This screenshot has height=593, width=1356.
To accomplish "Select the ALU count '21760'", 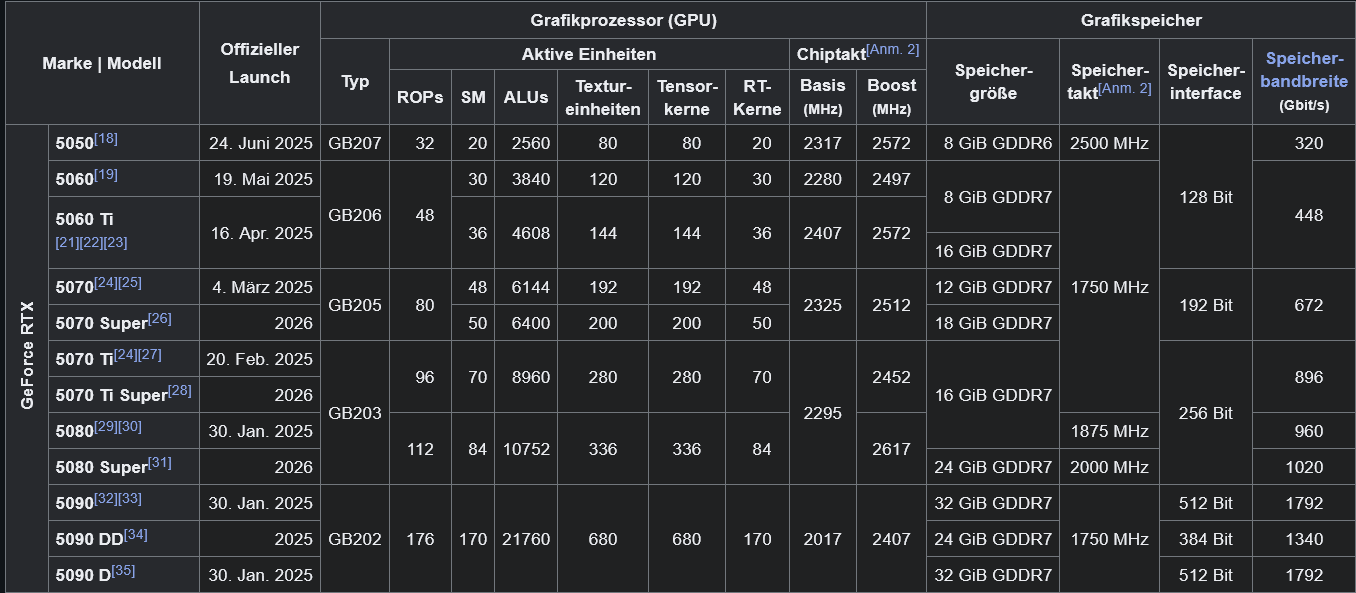I will (526, 539).
